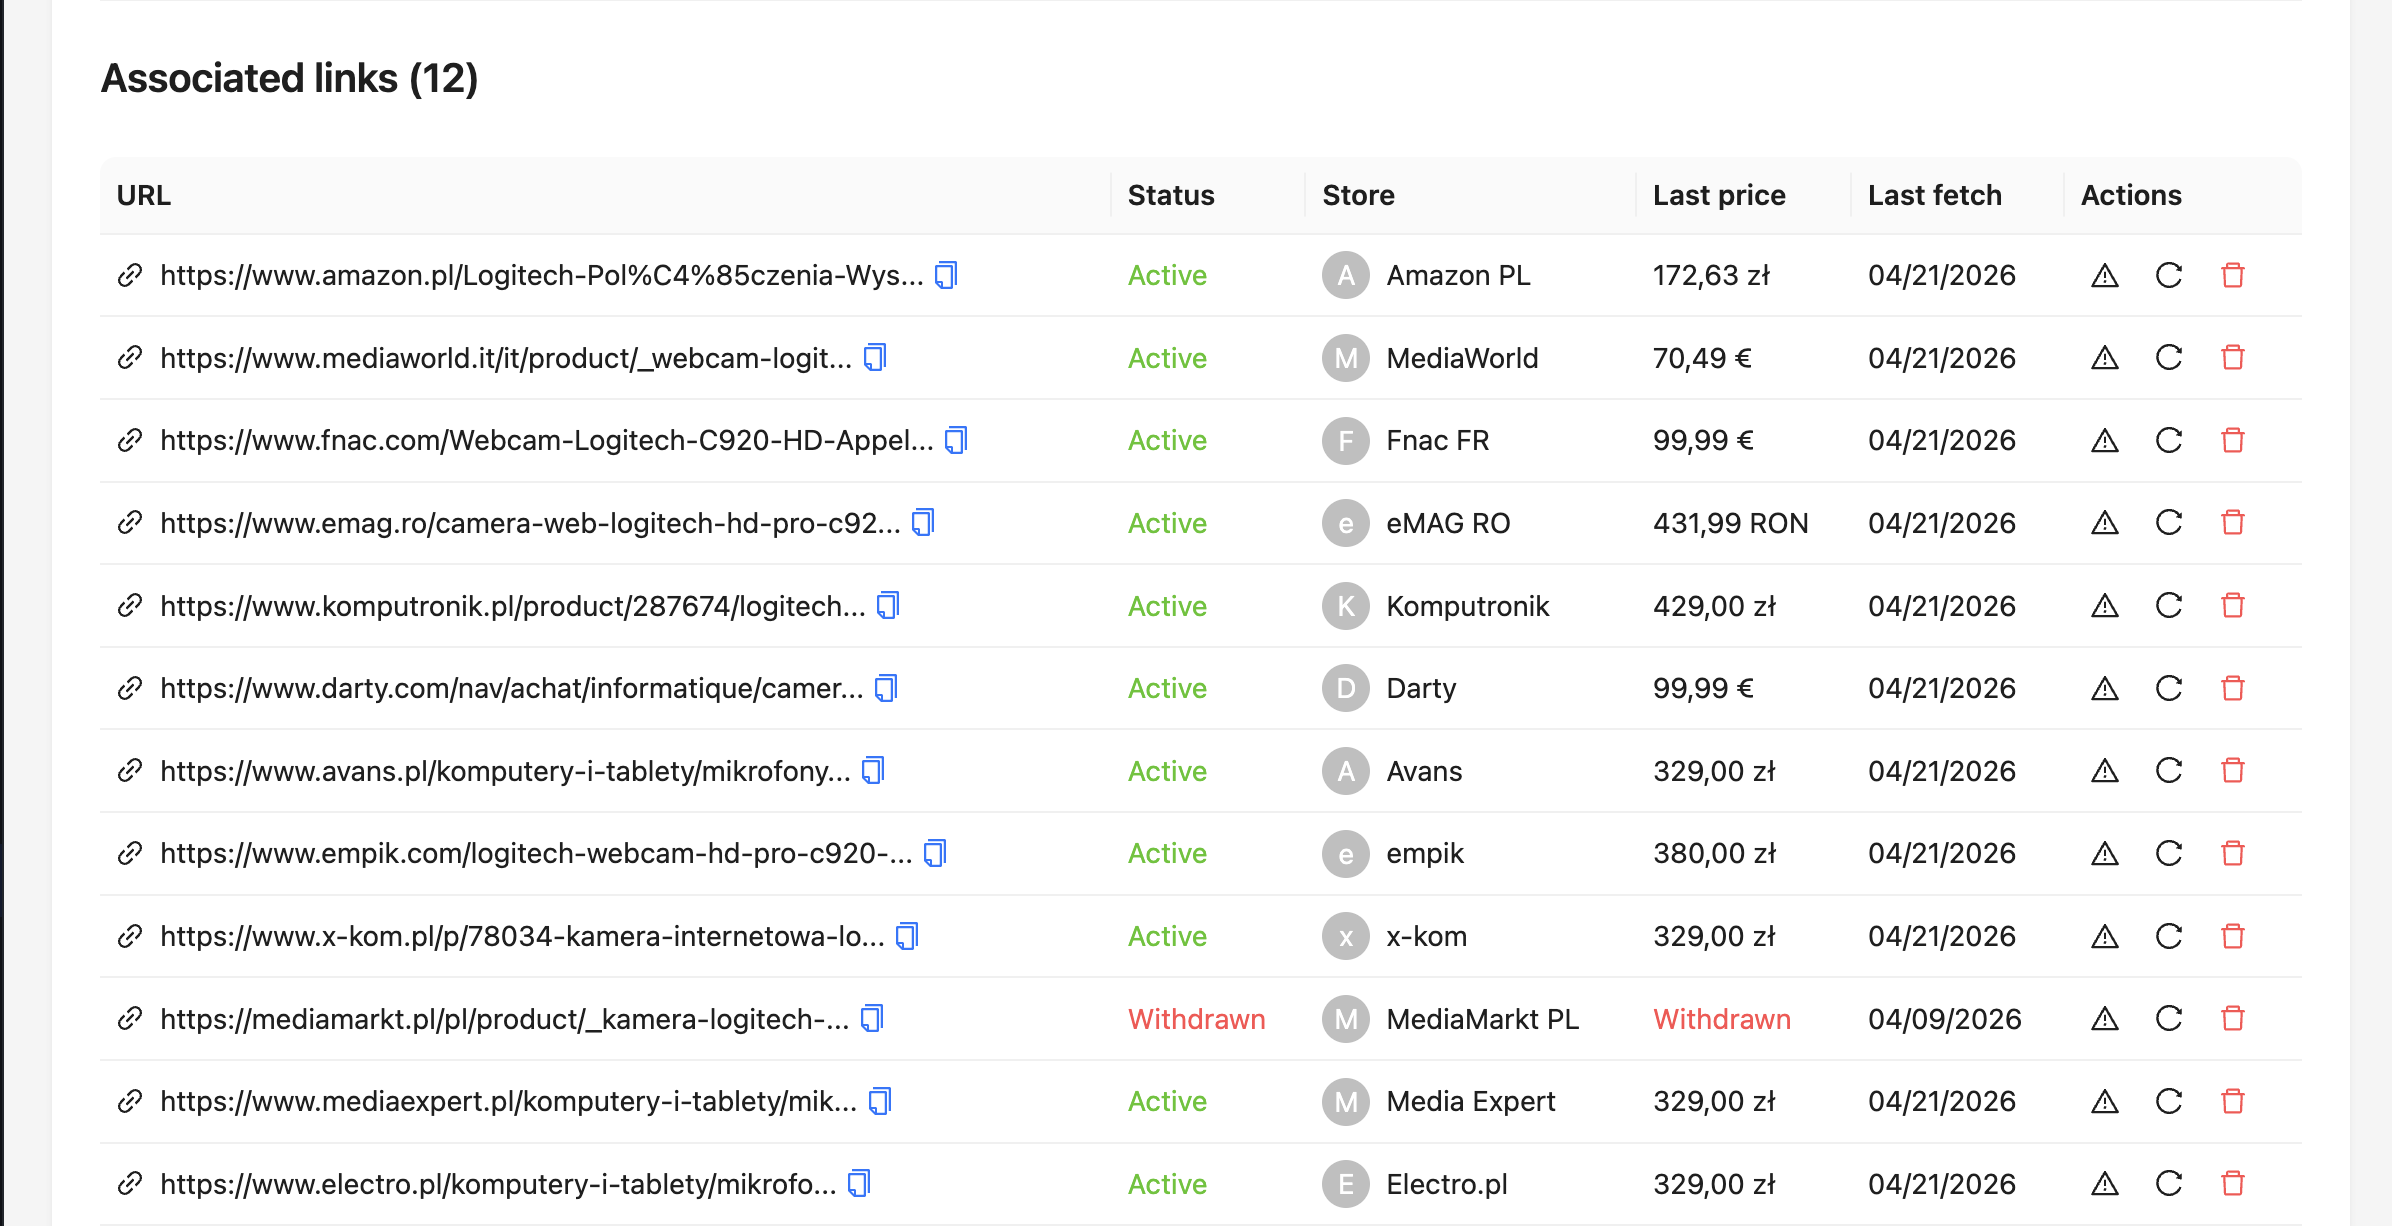Screen dimensions: 2392x1226
Task: Refetch the x-kom link
Action: click(2168, 936)
